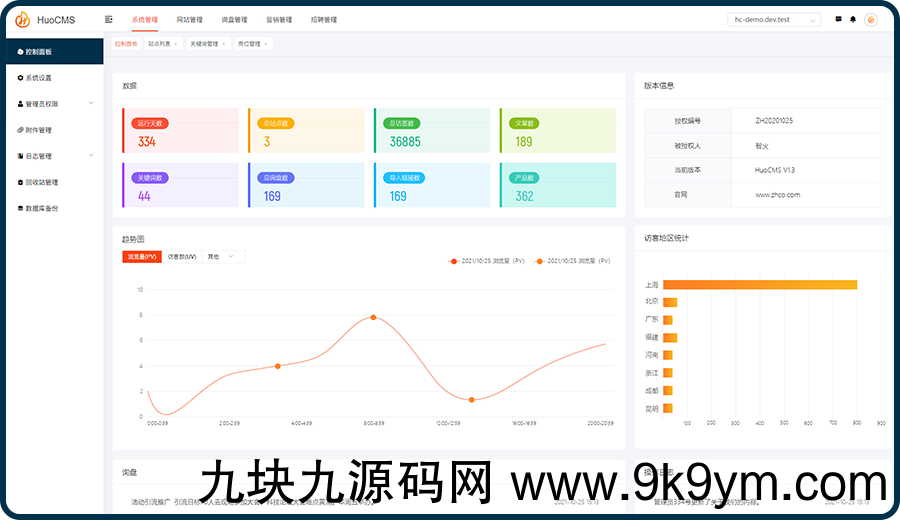Select the 访客数(UV) trend button
This screenshot has width=900, height=520.
(x=182, y=257)
